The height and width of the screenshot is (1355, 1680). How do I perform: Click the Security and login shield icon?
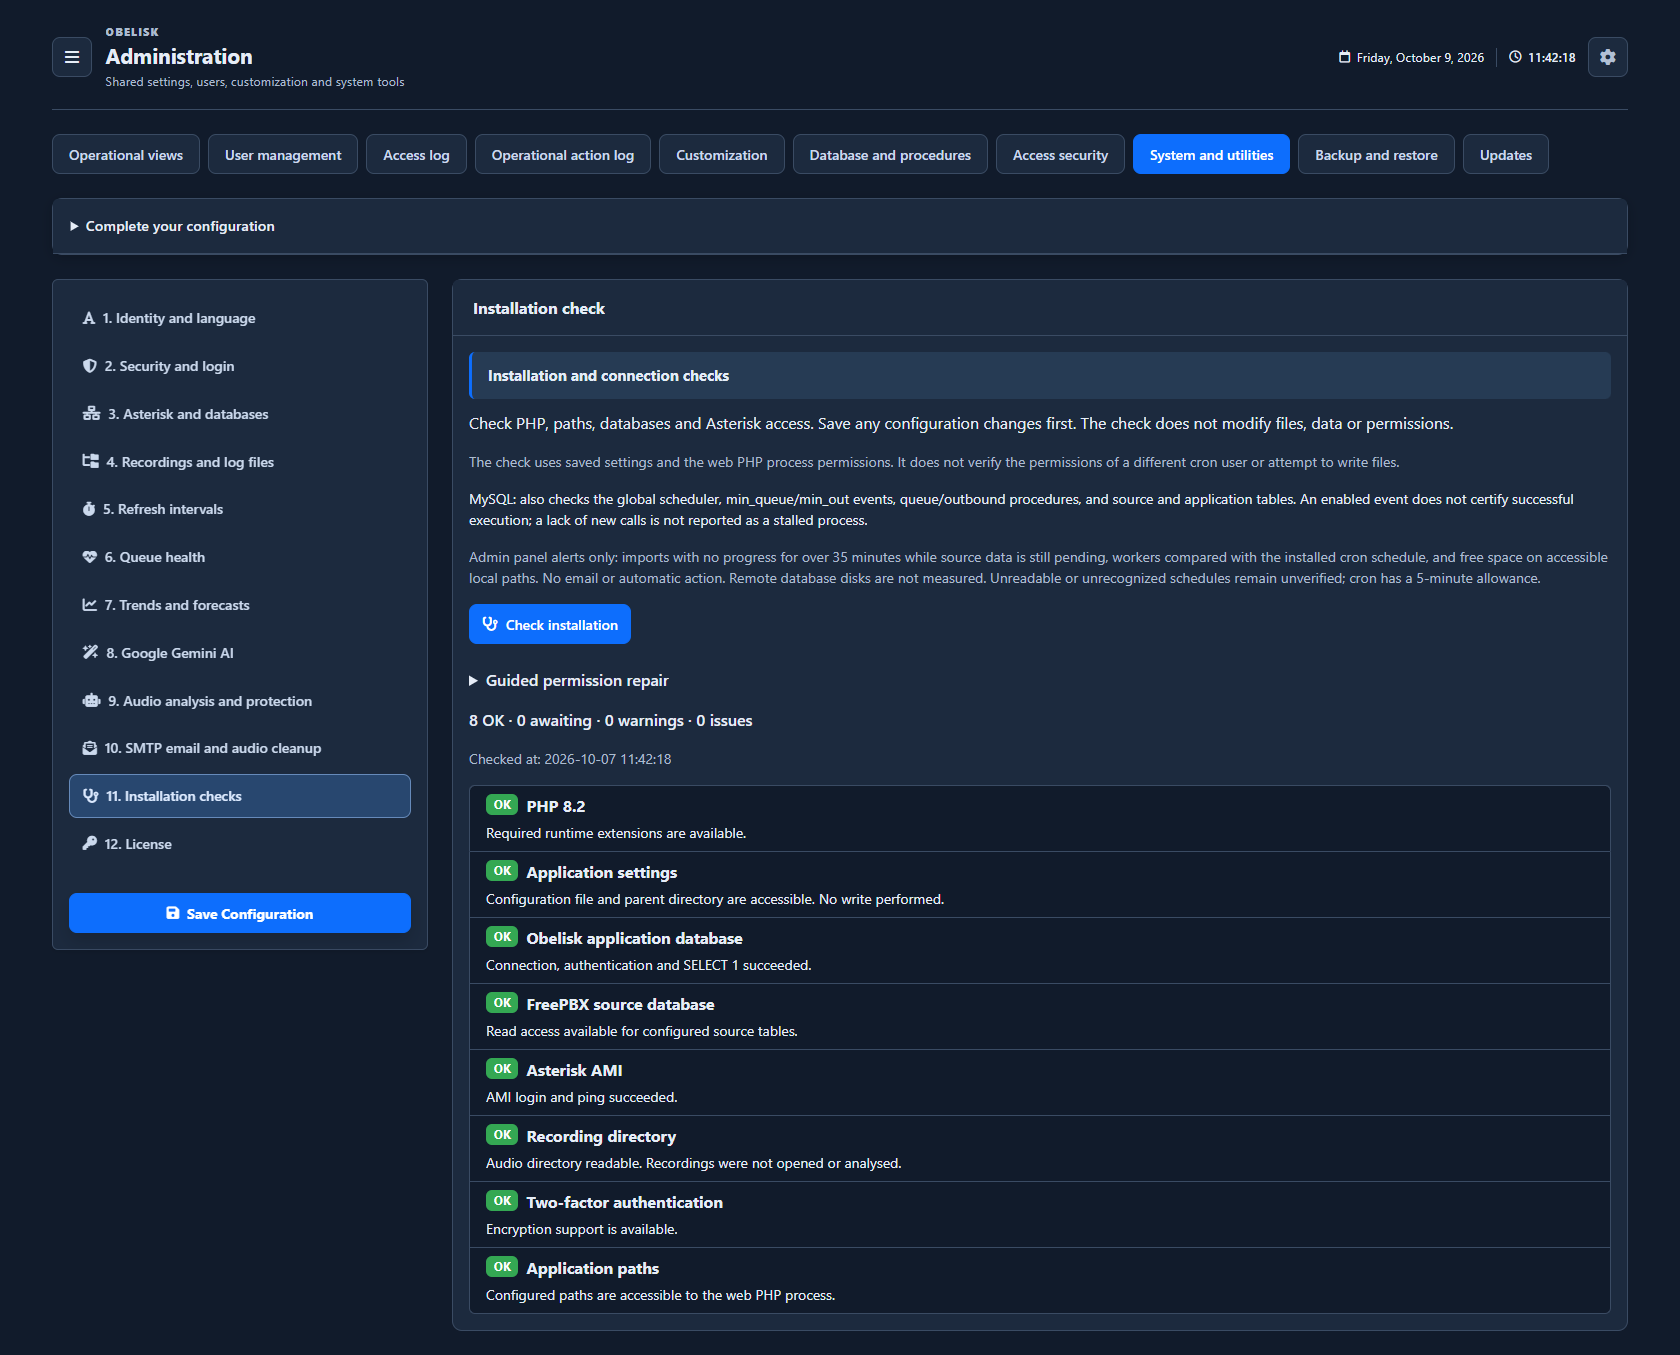(90, 366)
